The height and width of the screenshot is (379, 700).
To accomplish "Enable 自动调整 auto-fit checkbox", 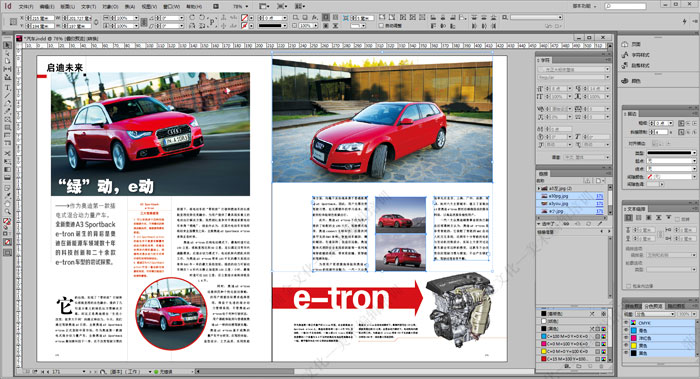I will (x=381, y=25).
